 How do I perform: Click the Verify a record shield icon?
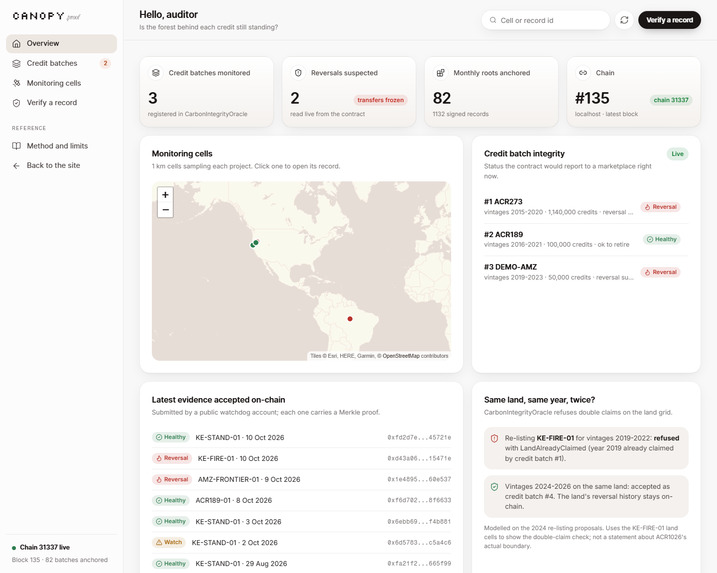point(16,103)
